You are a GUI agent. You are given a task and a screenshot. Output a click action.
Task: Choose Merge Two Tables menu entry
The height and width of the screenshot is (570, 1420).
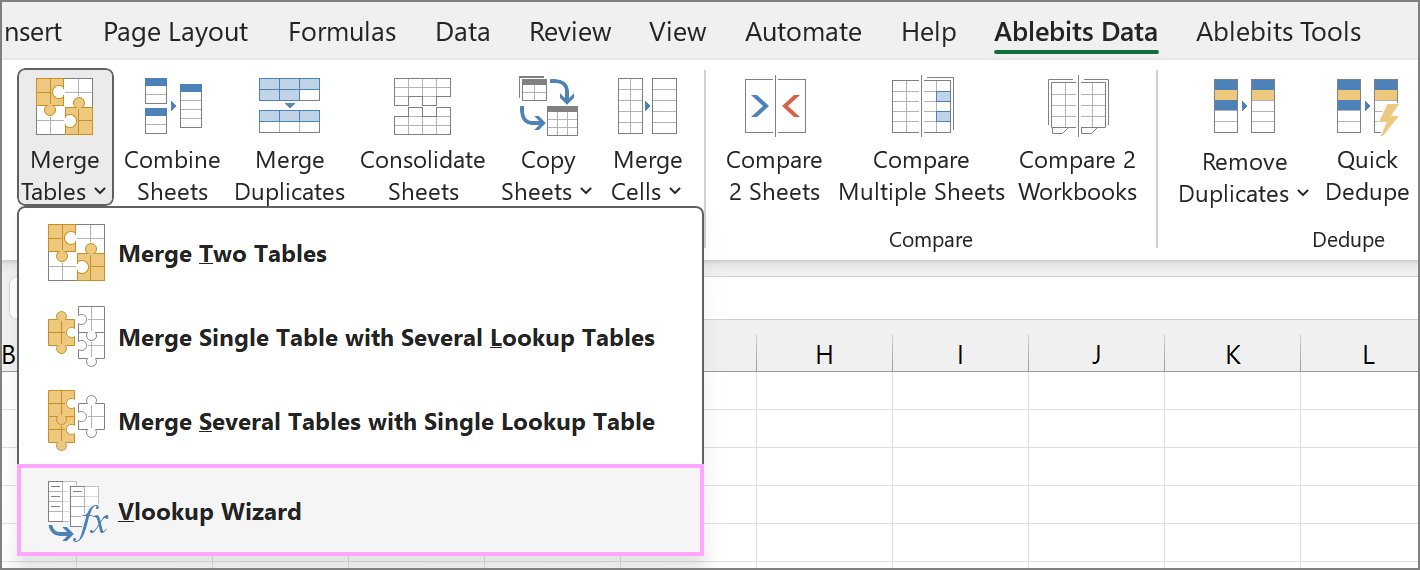361,254
